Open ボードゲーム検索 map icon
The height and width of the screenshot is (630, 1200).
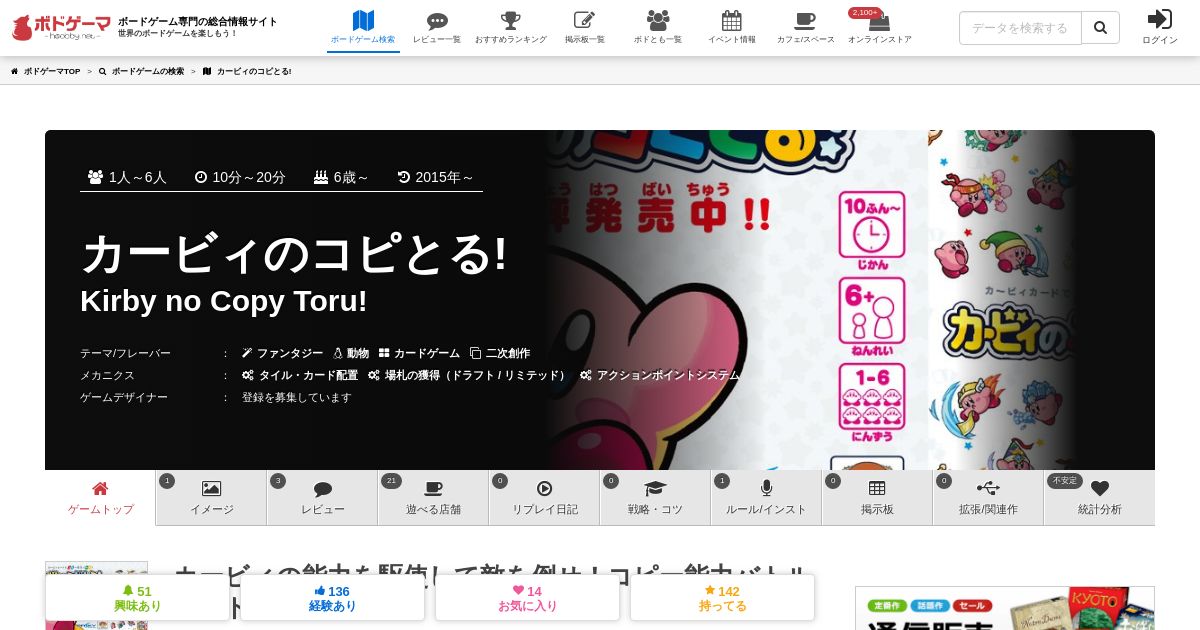pyautogui.click(x=363, y=20)
